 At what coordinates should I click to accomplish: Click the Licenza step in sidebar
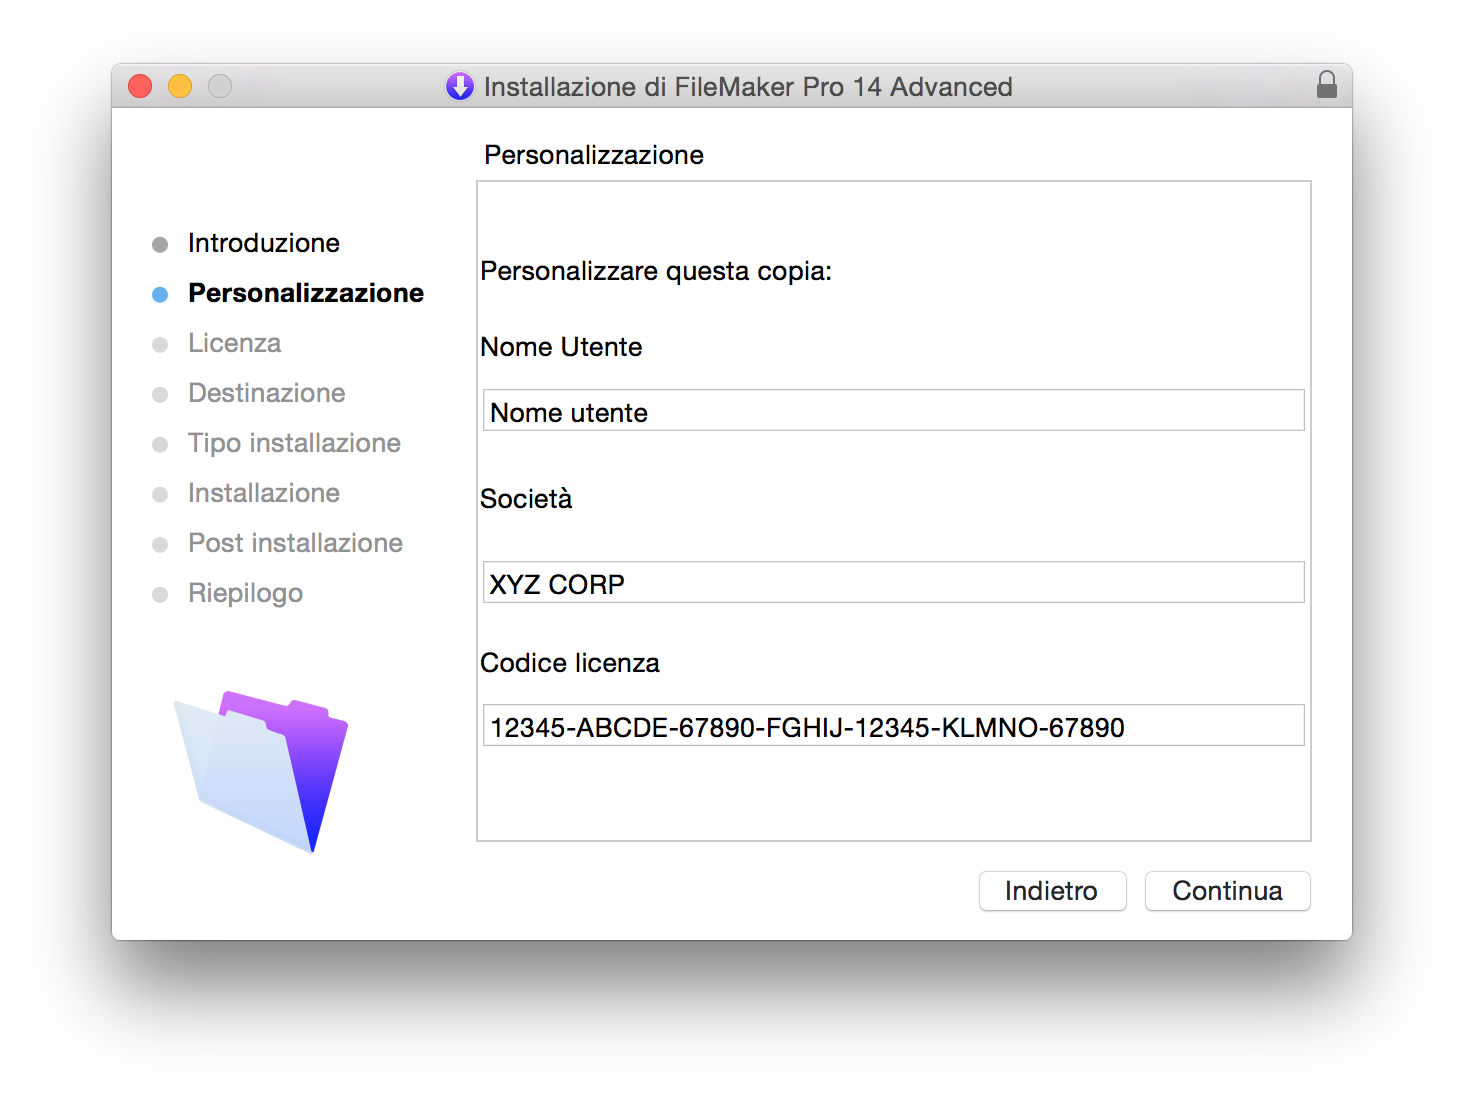tap(234, 343)
